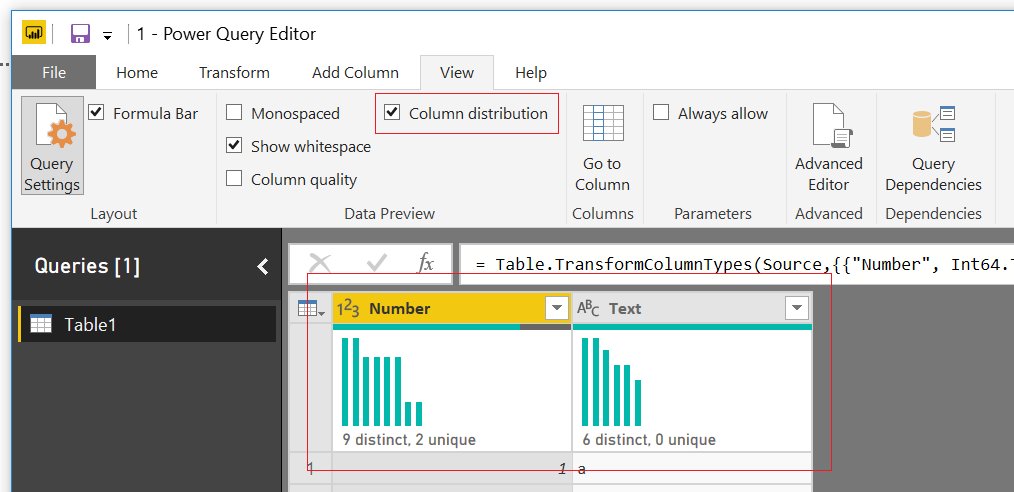Open the Number column filter dropdown
This screenshot has height=492, width=1014.
point(557,309)
